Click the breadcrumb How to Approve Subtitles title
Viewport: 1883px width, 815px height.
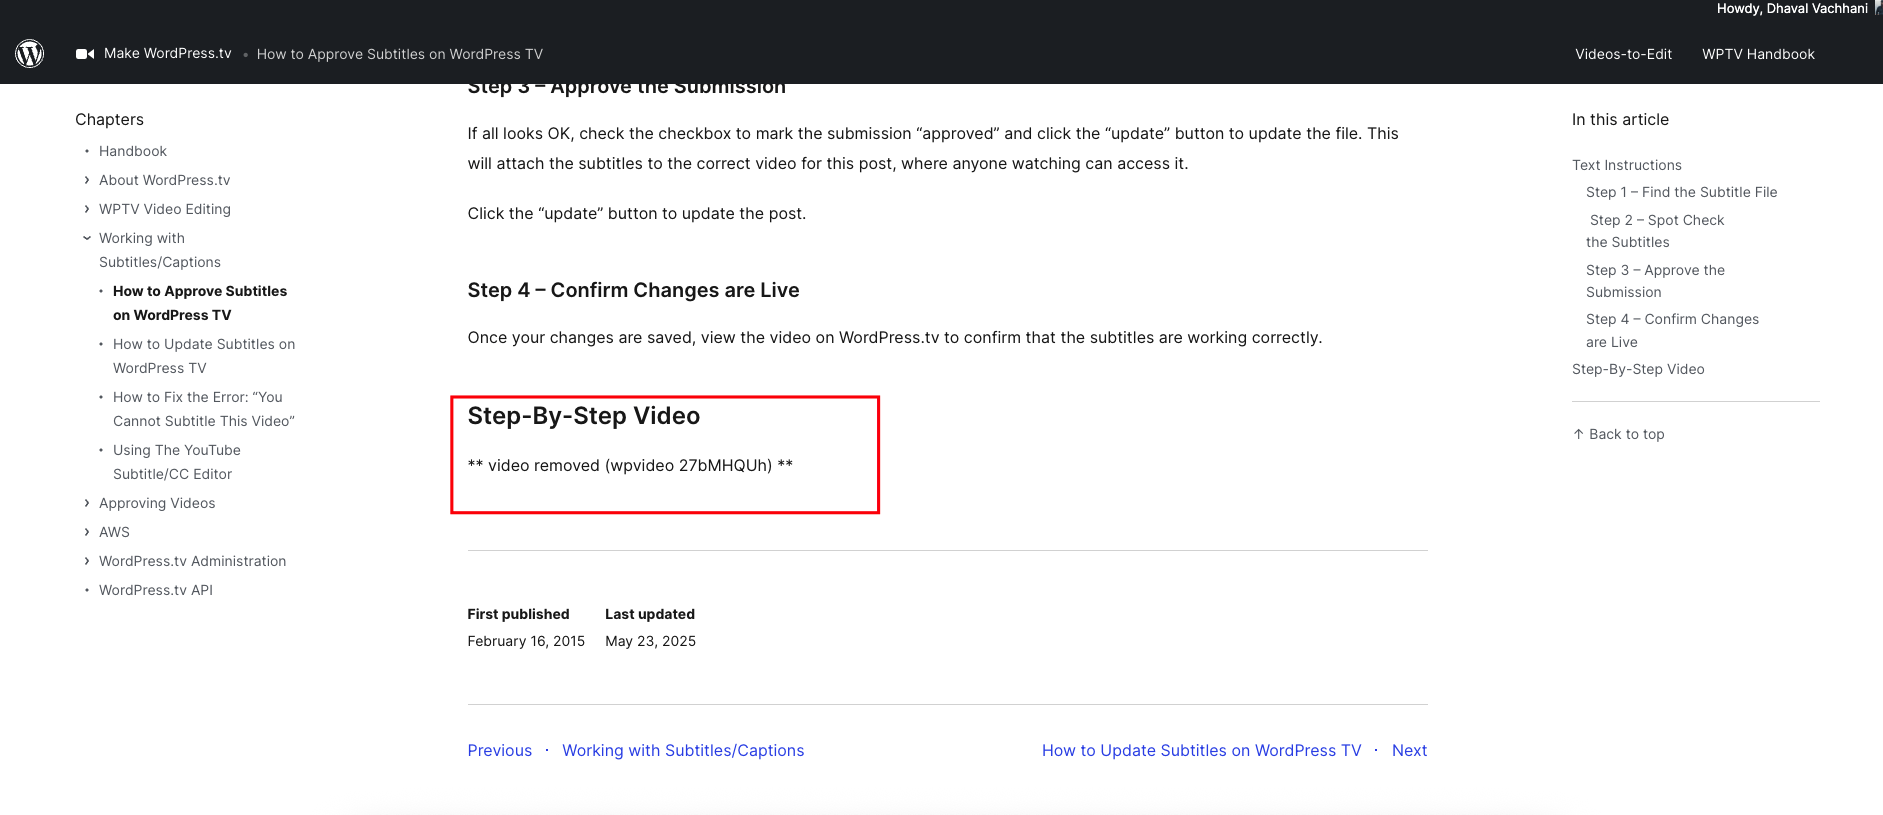[x=399, y=54]
